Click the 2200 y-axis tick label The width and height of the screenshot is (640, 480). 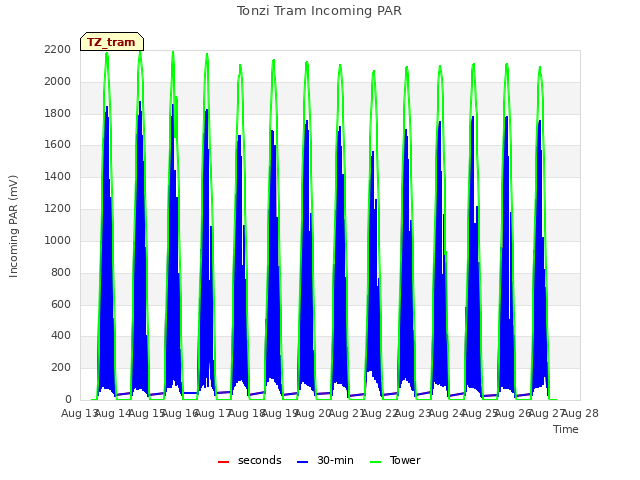(x=58, y=50)
